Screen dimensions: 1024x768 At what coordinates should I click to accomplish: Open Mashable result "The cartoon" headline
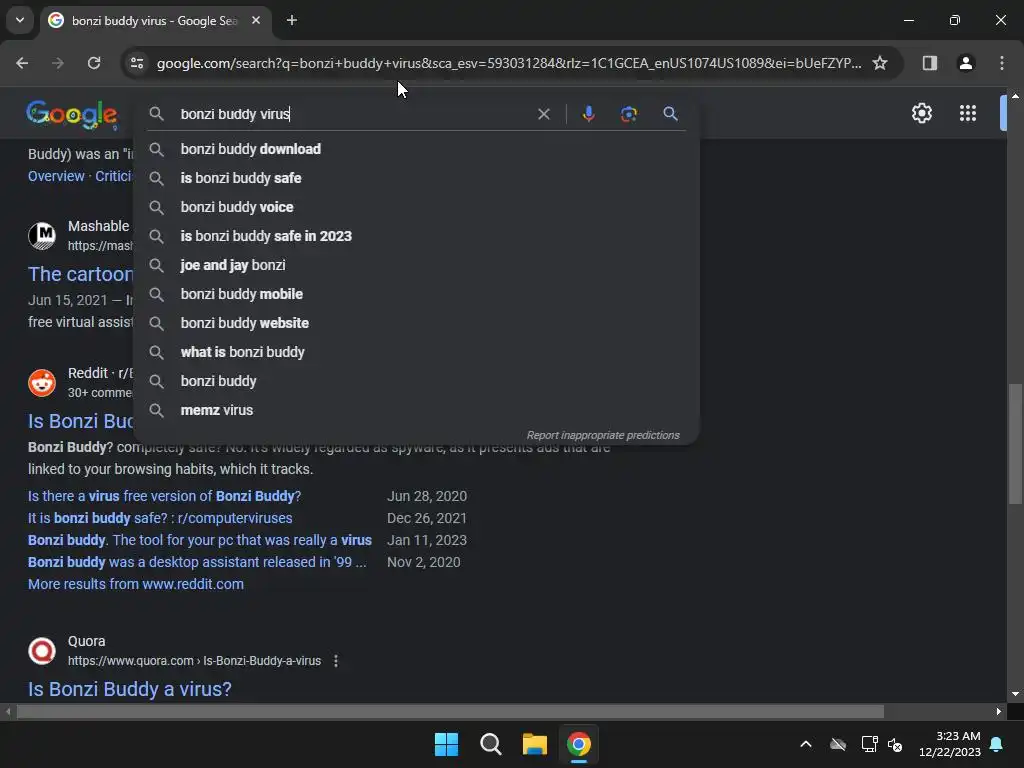(x=80, y=274)
